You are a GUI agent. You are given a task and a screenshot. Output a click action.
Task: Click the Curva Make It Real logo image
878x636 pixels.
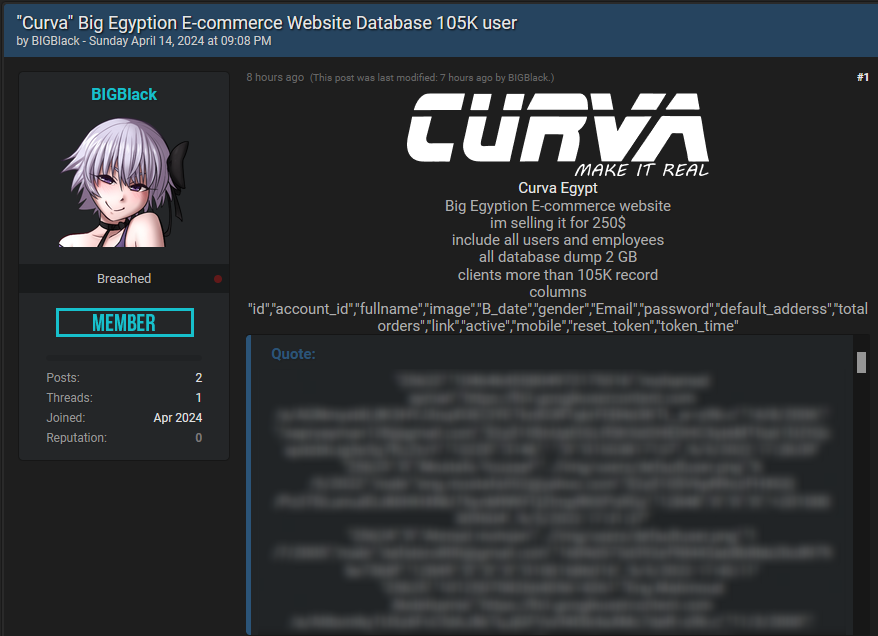pyautogui.click(x=558, y=135)
